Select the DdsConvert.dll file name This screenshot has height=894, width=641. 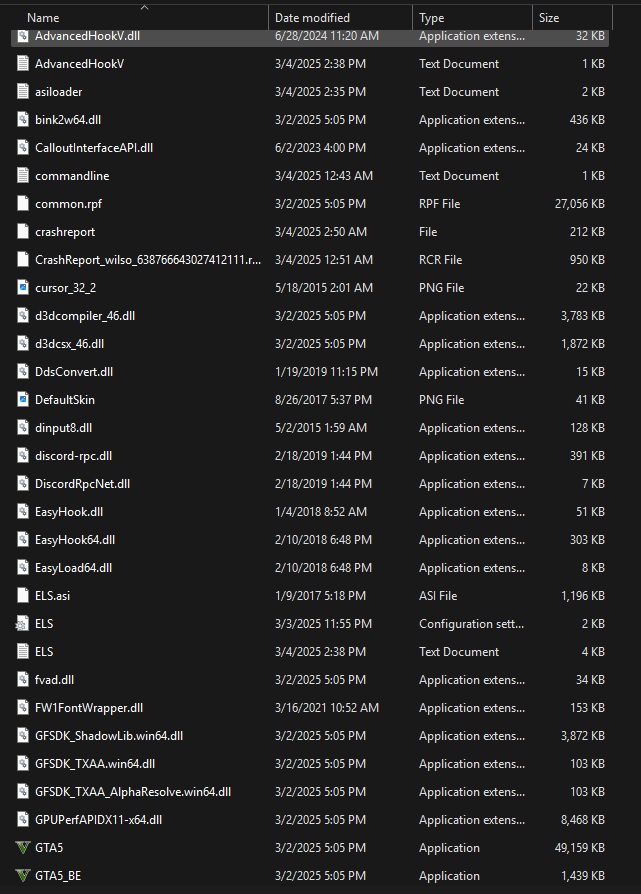point(74,372)
